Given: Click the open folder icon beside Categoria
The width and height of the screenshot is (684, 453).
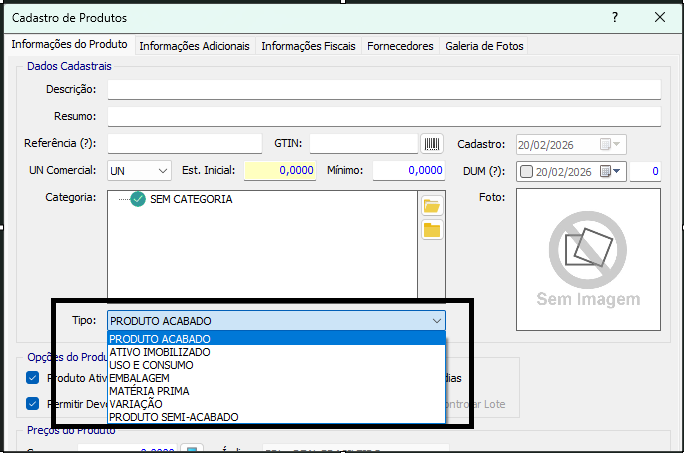Looking at the screenshot, I should (432, 206).
